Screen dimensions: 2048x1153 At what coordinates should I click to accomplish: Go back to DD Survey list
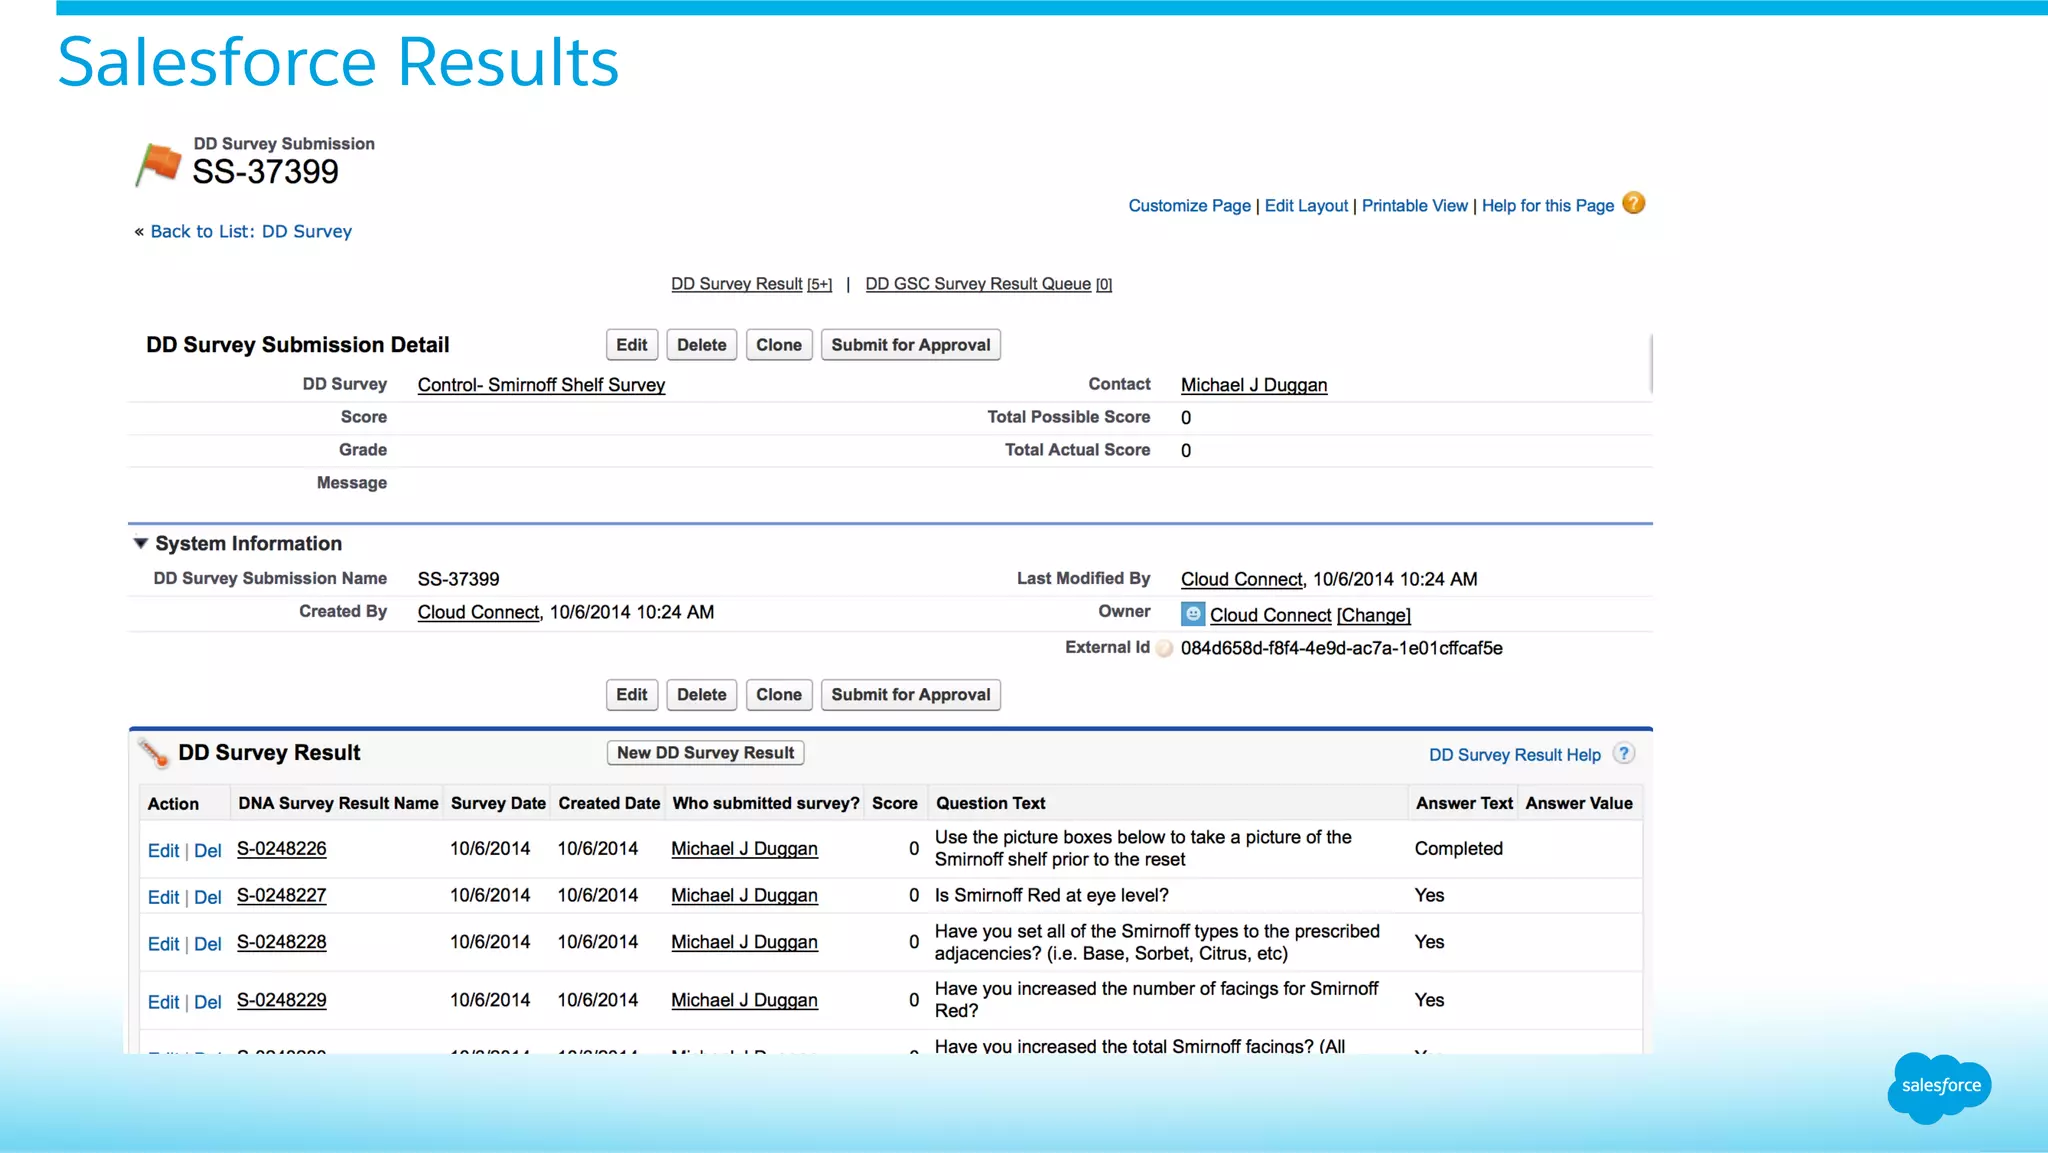coord(251,231)
